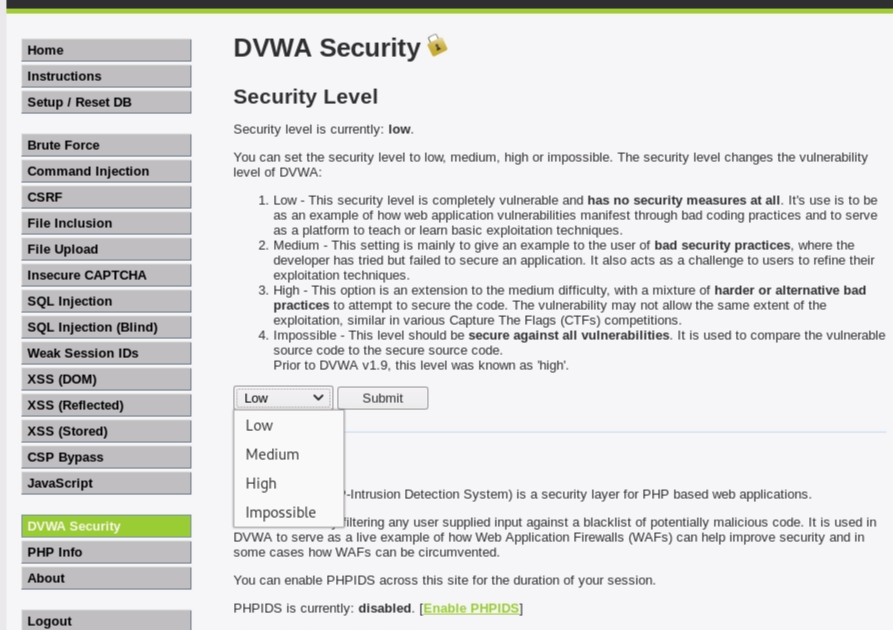Select Weak Session IDs in sidebar

[106, 353]
